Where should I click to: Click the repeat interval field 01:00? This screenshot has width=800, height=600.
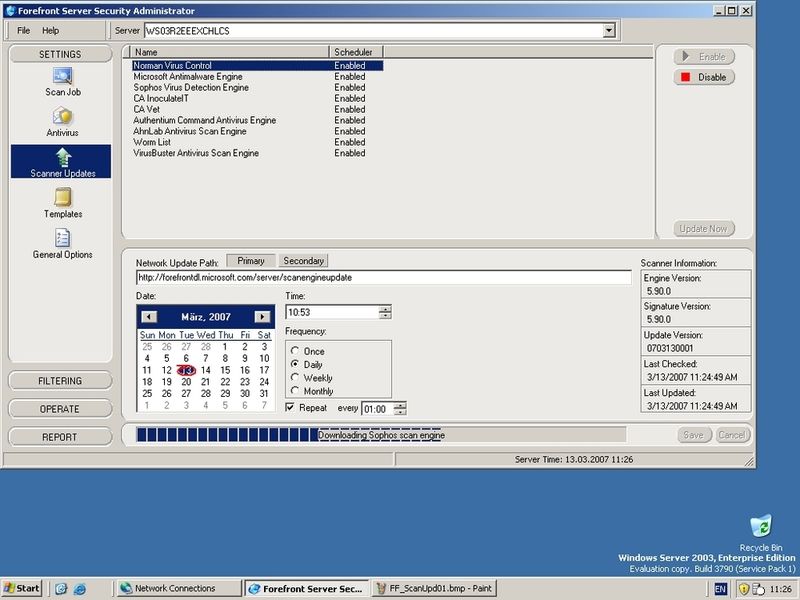(x=378, y=409)
